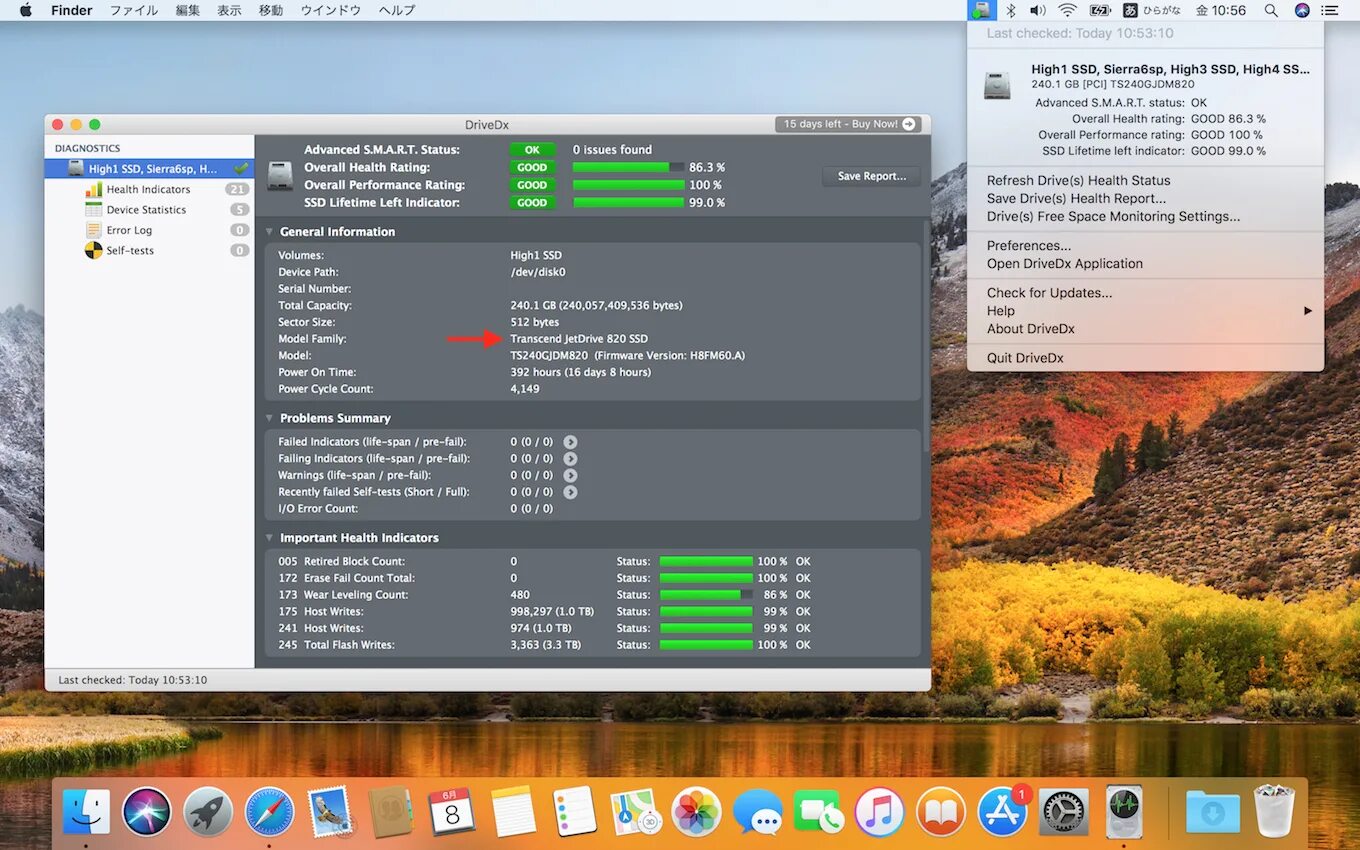
Task: Open iTunes from the Dock
Action: click(x=880, y=811)
